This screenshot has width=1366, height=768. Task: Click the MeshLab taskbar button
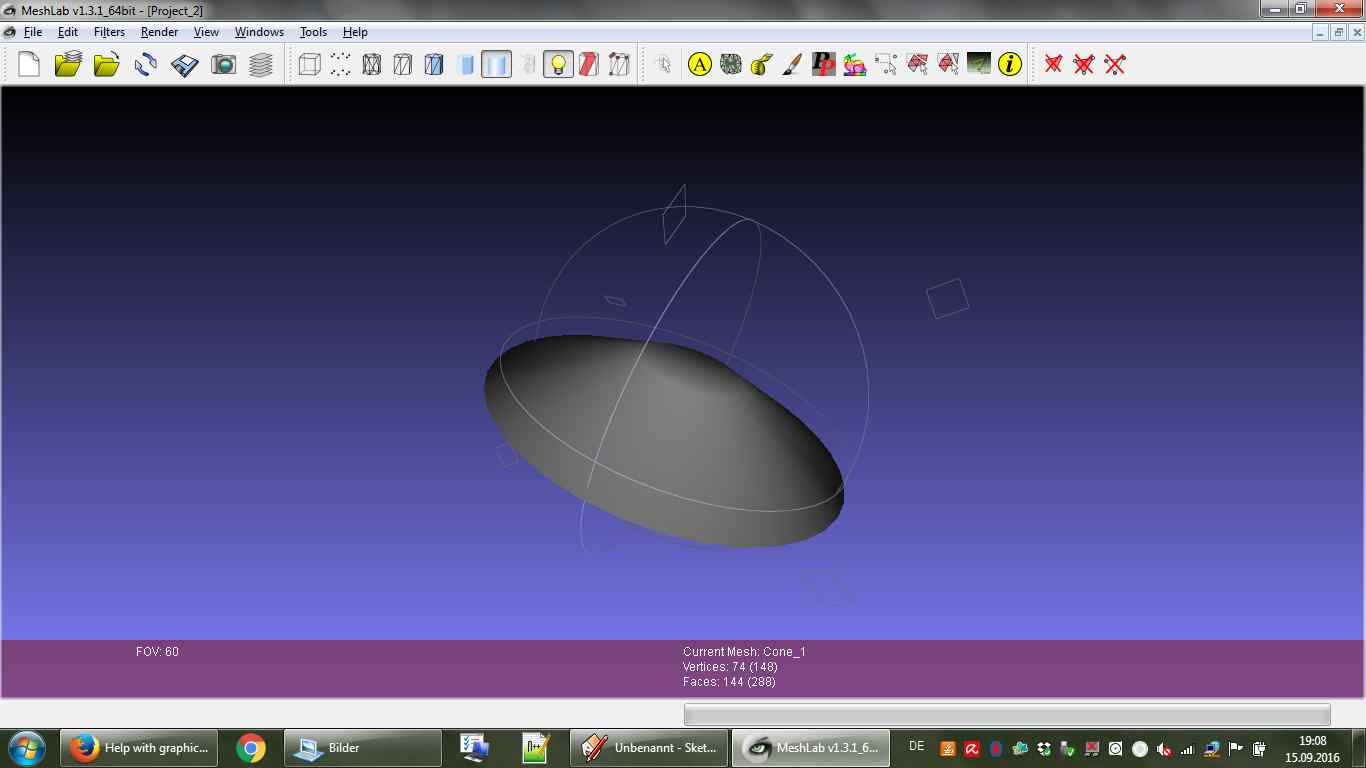(x=811, y=747)
